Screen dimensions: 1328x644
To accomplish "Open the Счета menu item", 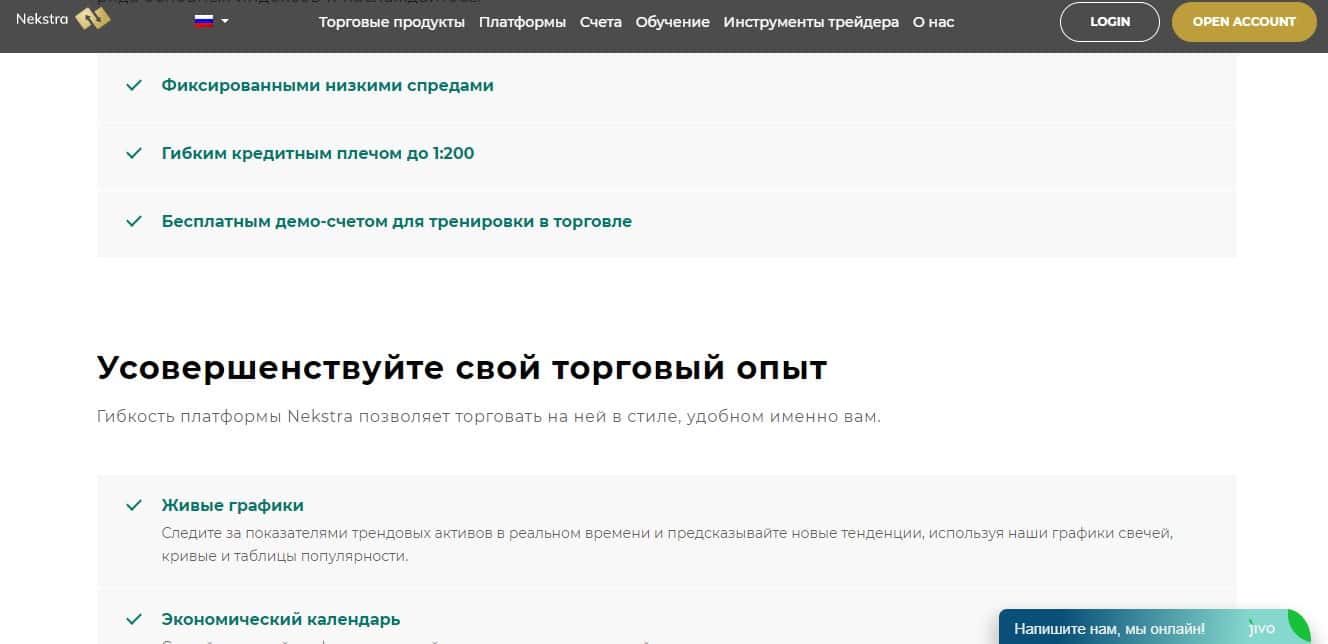I will (600, 22).
